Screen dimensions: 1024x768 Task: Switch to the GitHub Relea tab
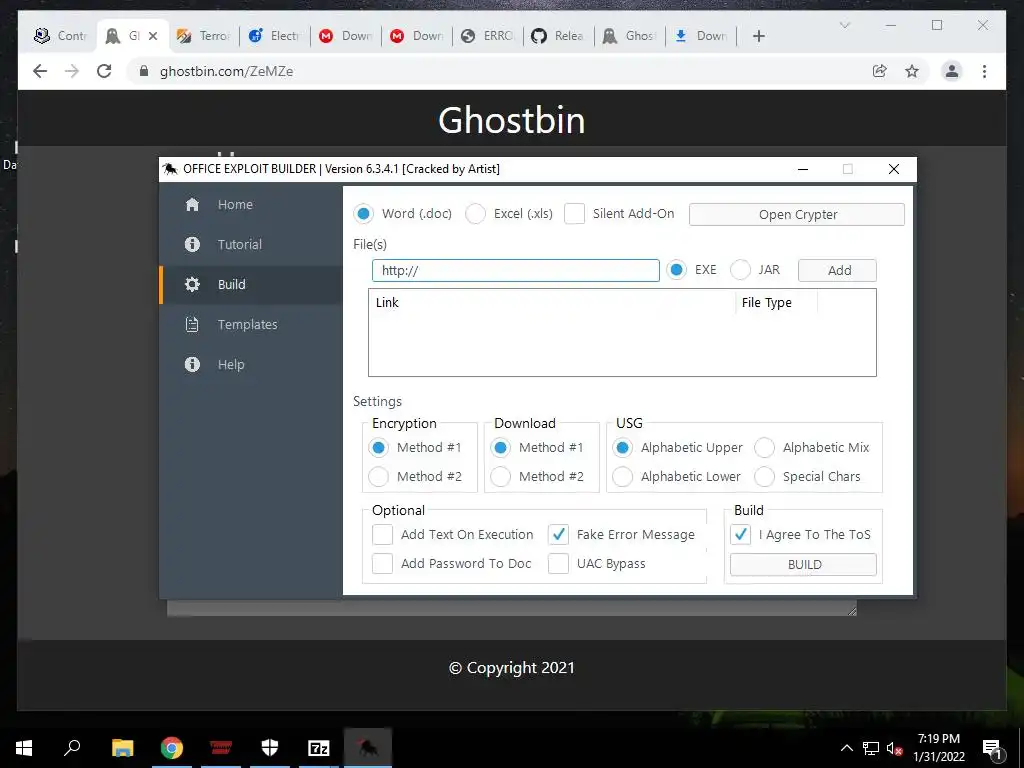(558, 36)
